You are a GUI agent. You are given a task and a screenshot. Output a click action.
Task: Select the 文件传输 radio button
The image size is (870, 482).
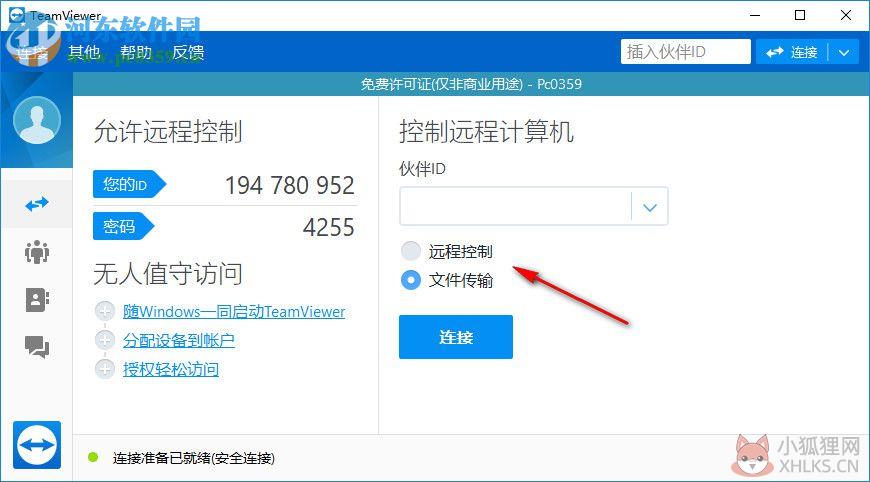coord(411,280)
